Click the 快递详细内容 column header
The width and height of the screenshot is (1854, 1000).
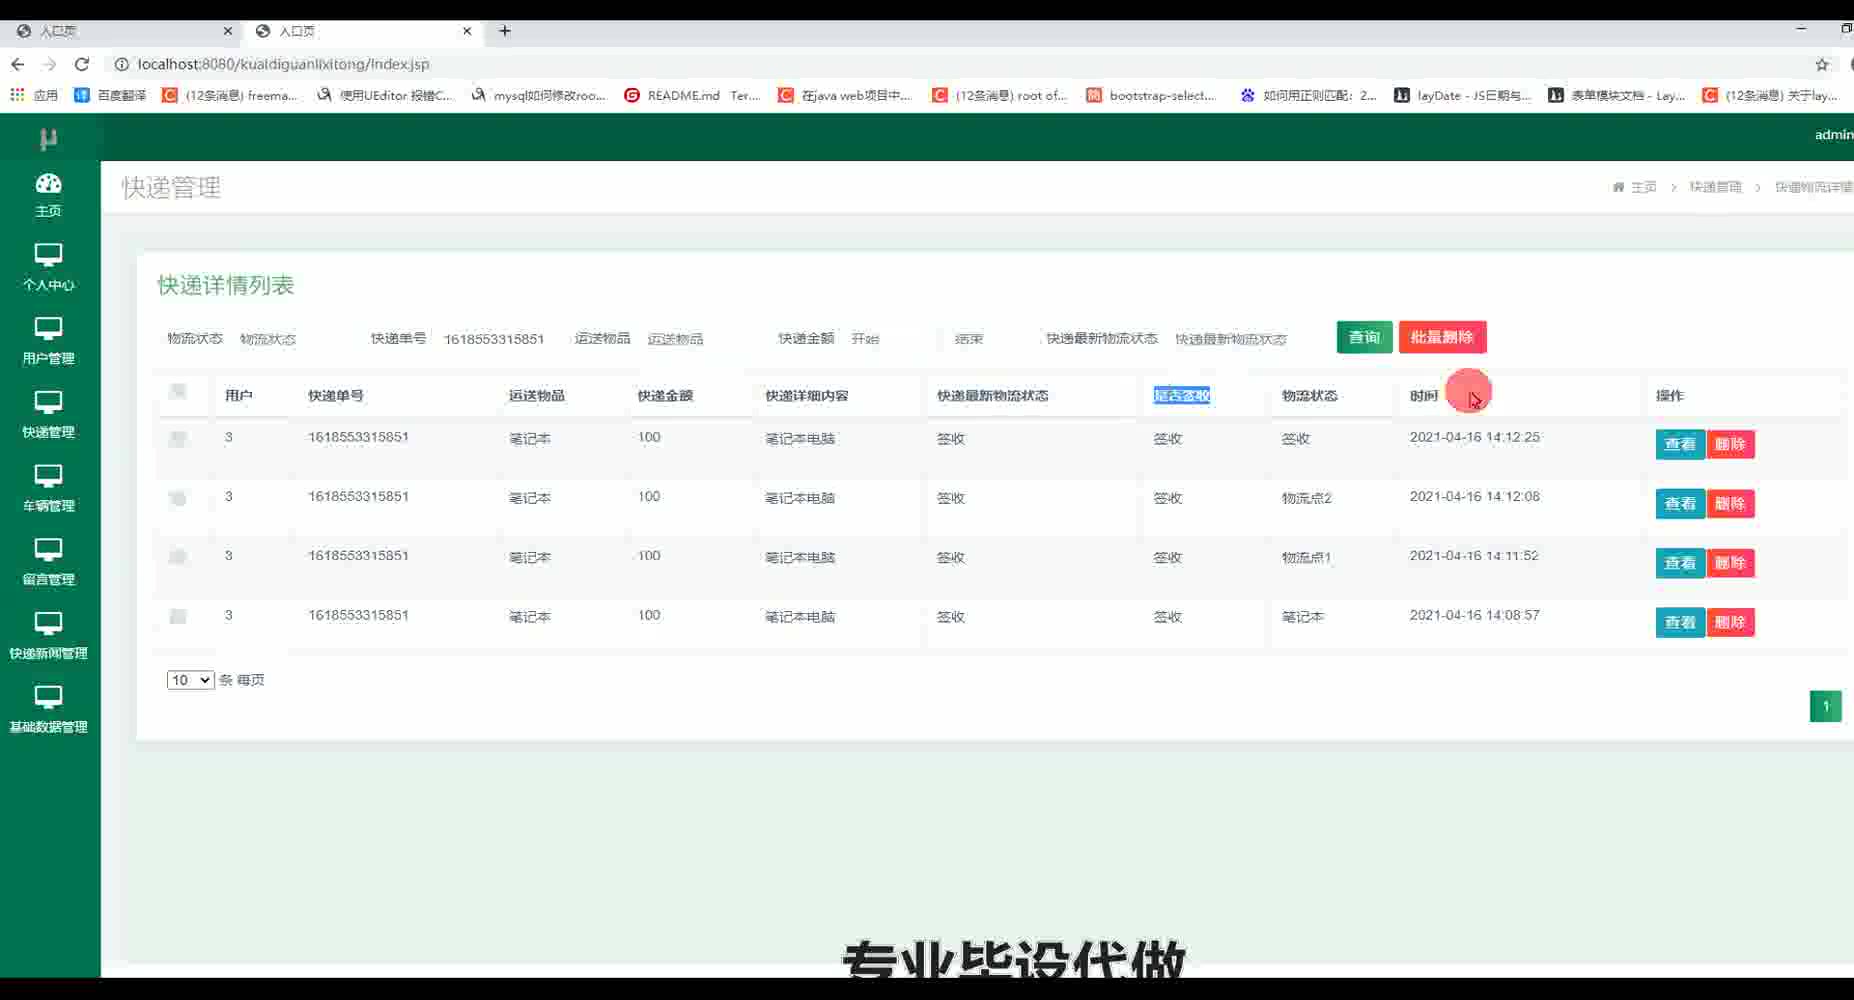pos(806,396)
